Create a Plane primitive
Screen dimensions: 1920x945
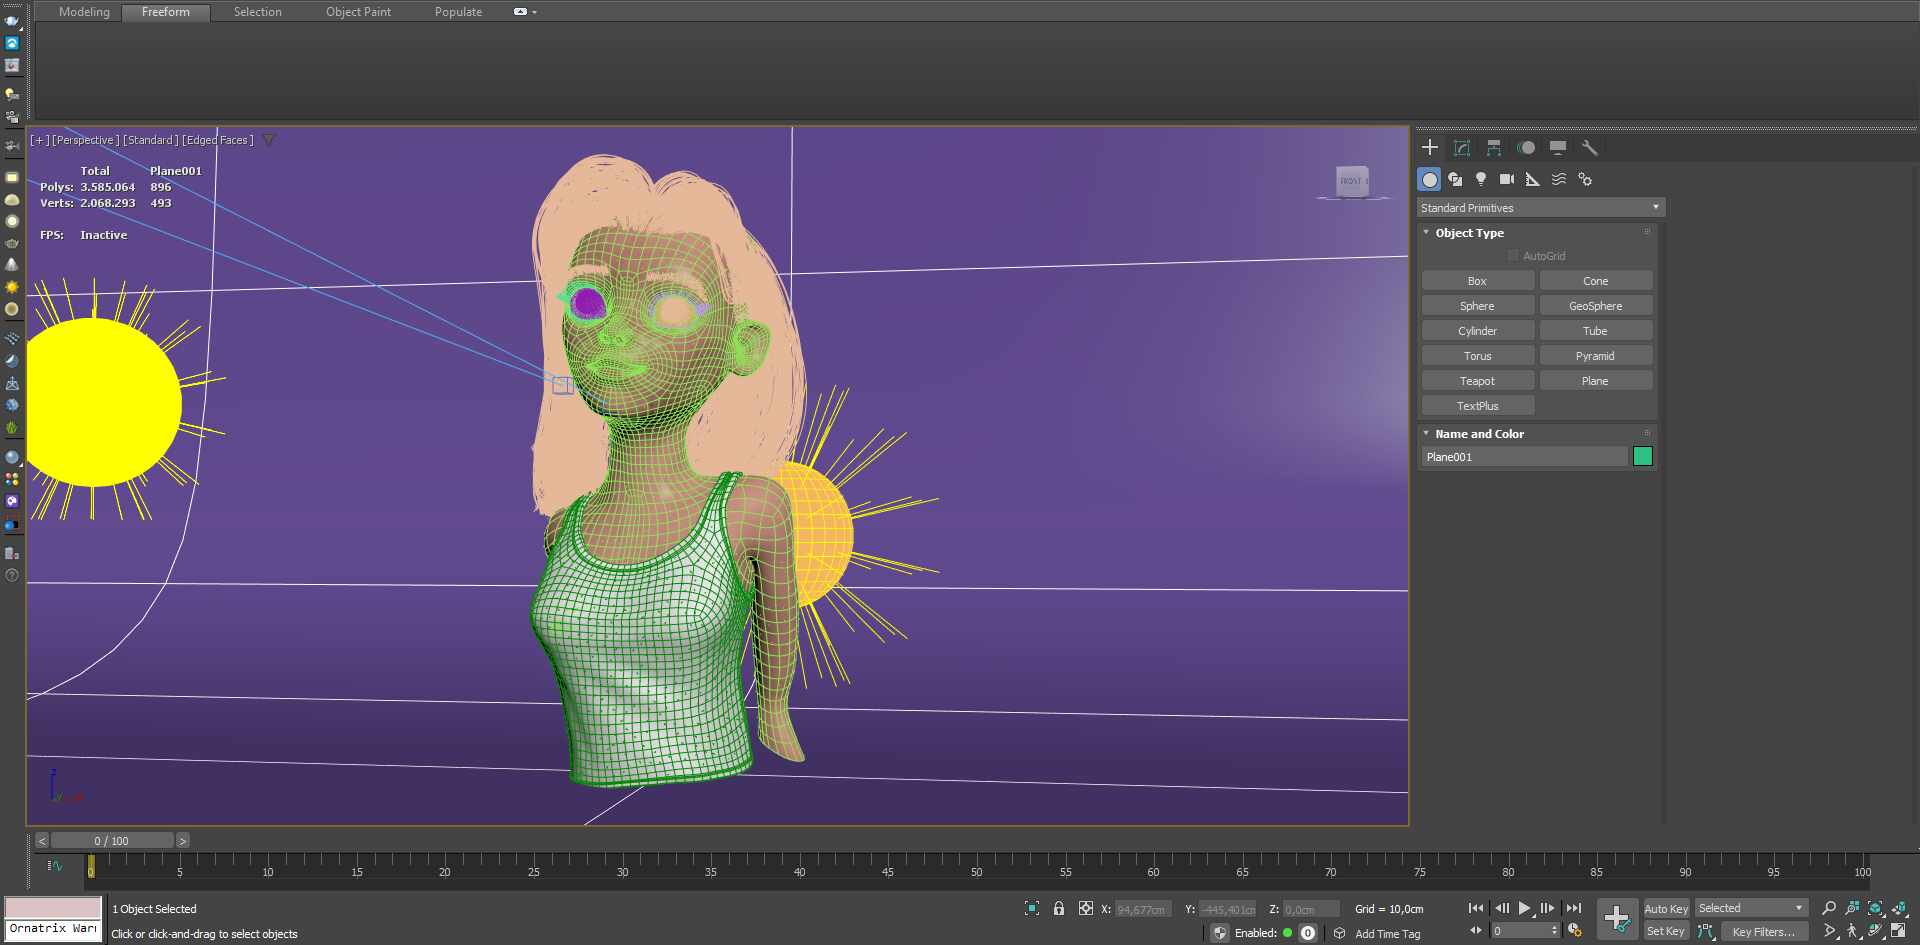[1595, 381]
